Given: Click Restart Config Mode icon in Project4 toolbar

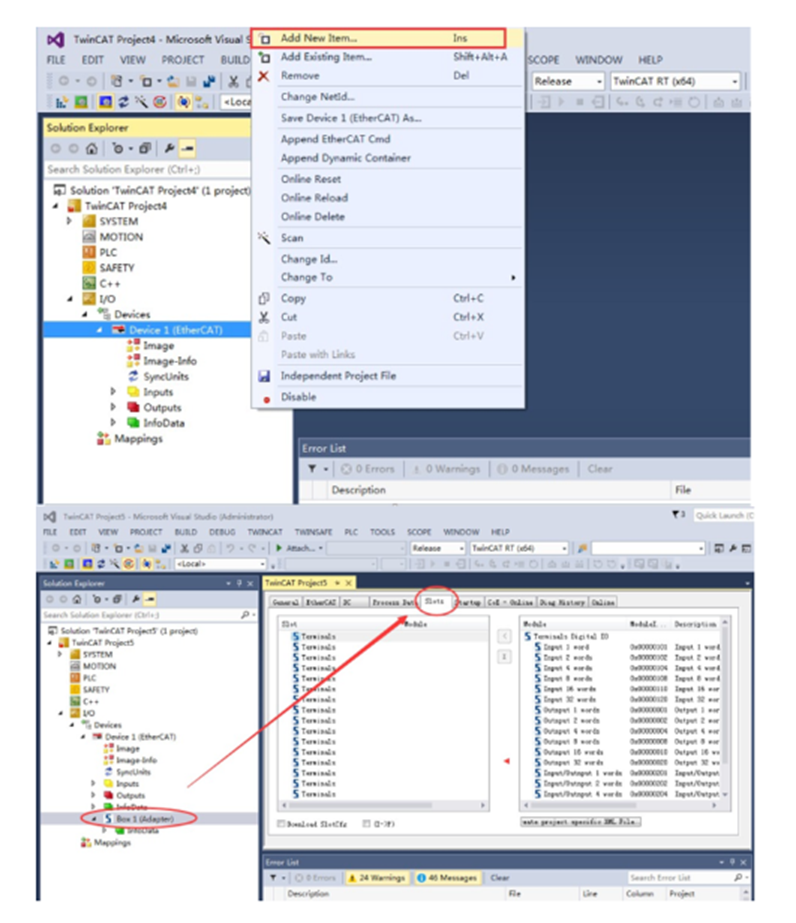Looking at the screenshot, I should 105,102.
